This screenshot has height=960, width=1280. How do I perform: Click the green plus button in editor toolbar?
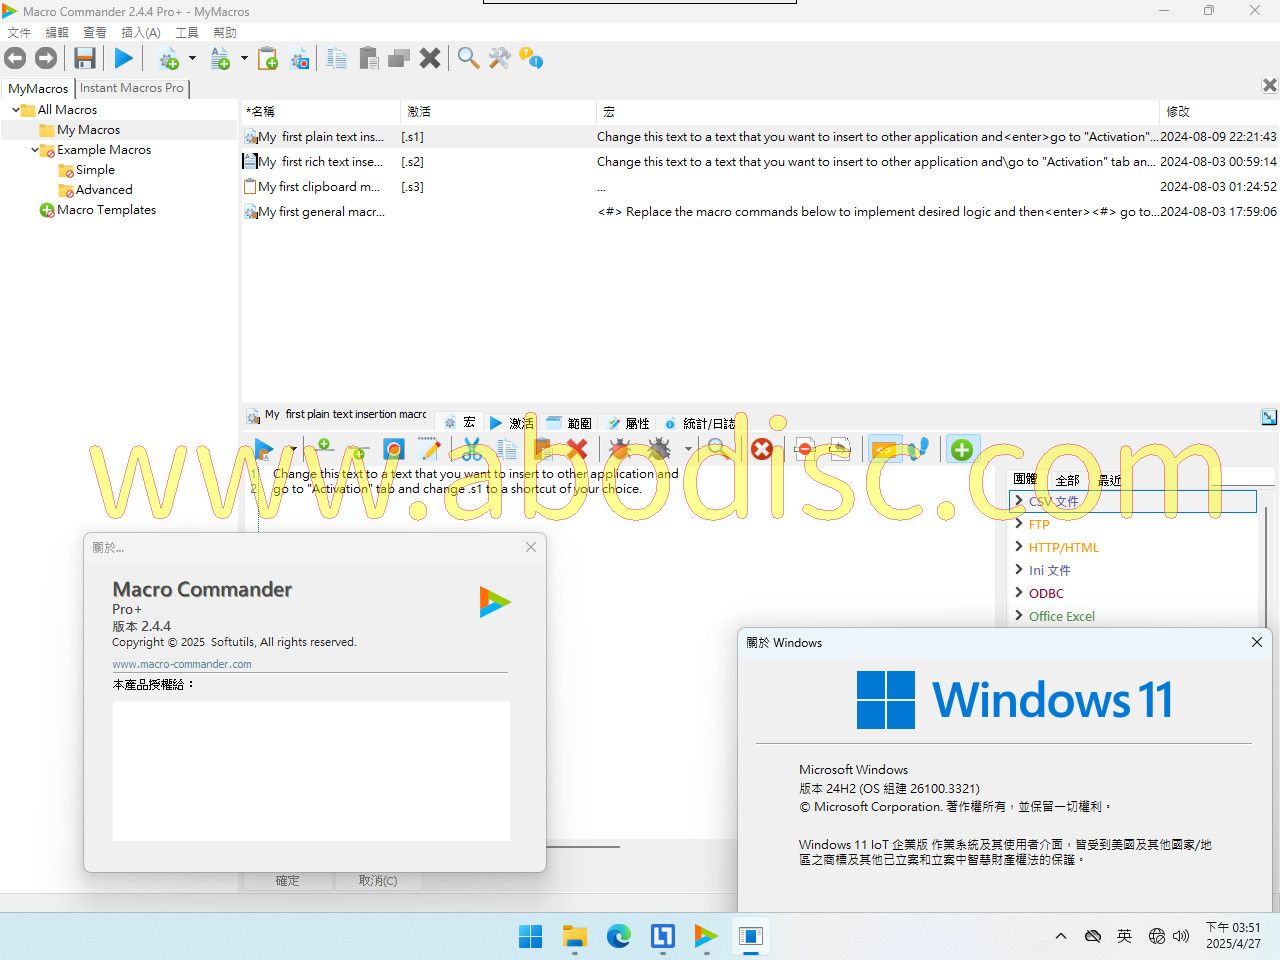point(962,449)
